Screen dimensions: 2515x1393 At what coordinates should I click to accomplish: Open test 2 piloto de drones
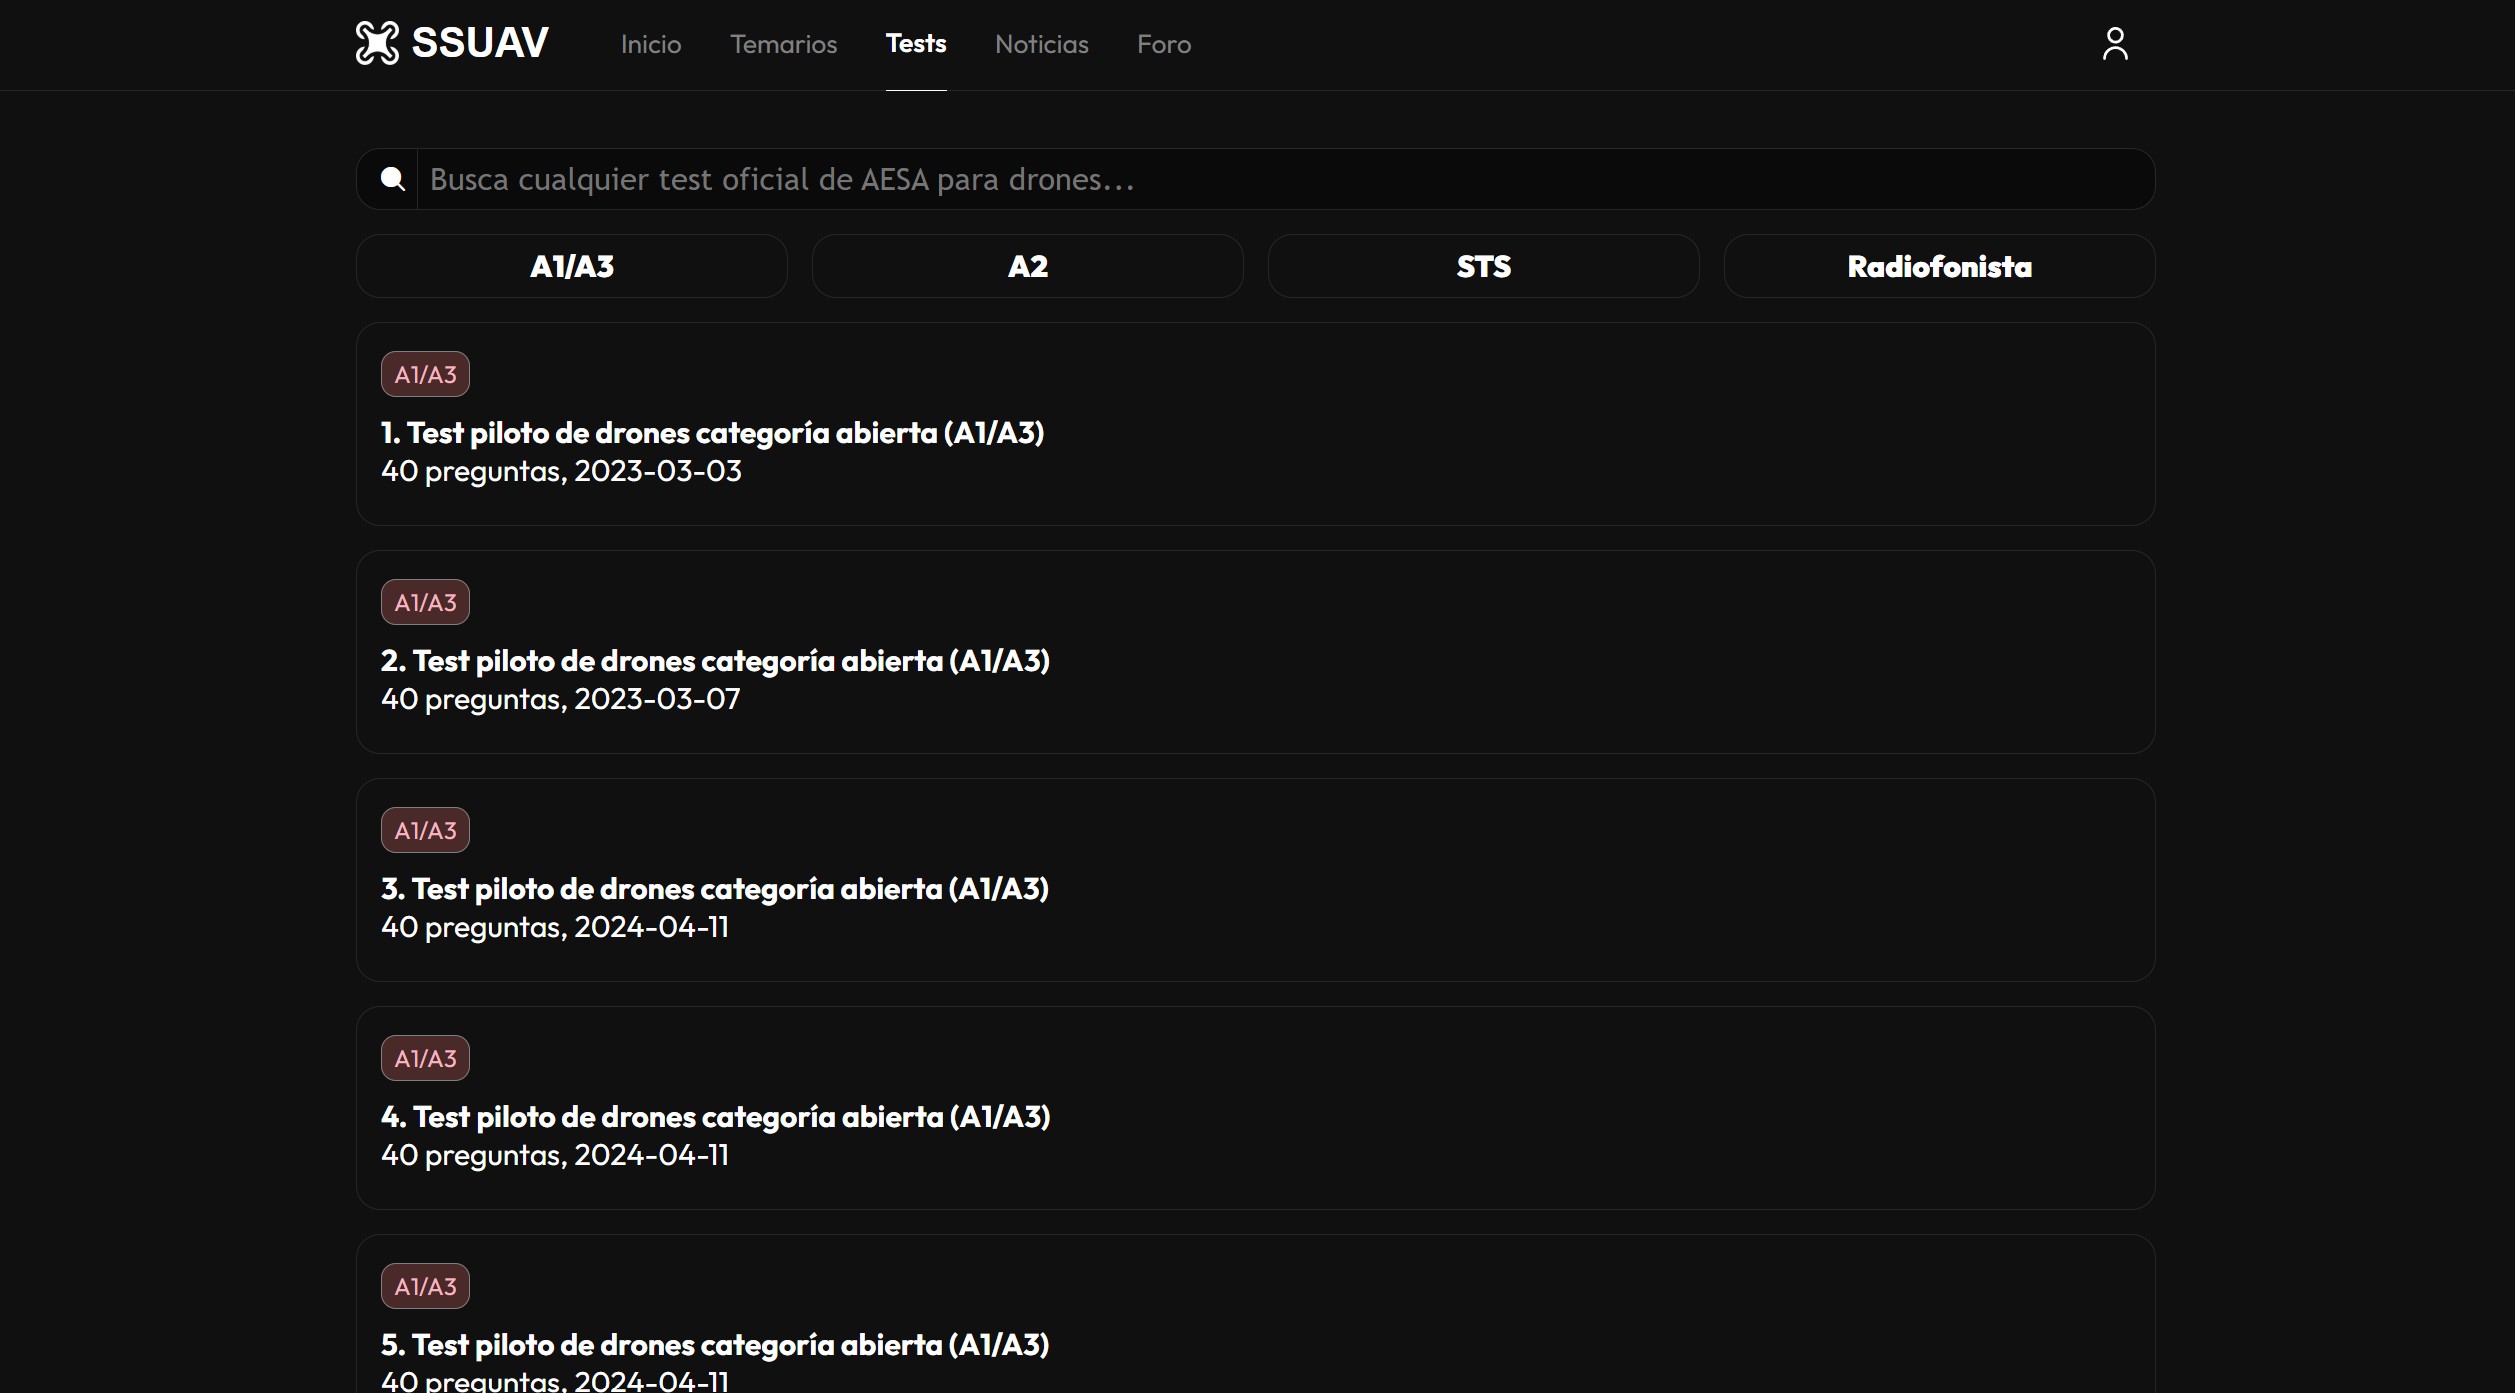pyautogui.click(x=714, y=661)
